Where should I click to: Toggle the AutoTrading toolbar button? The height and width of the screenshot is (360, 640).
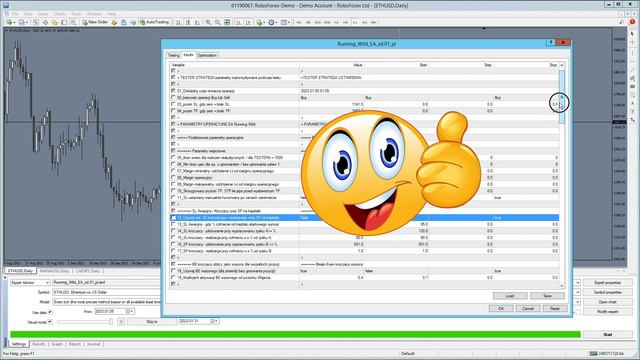(x=154, y=22)
